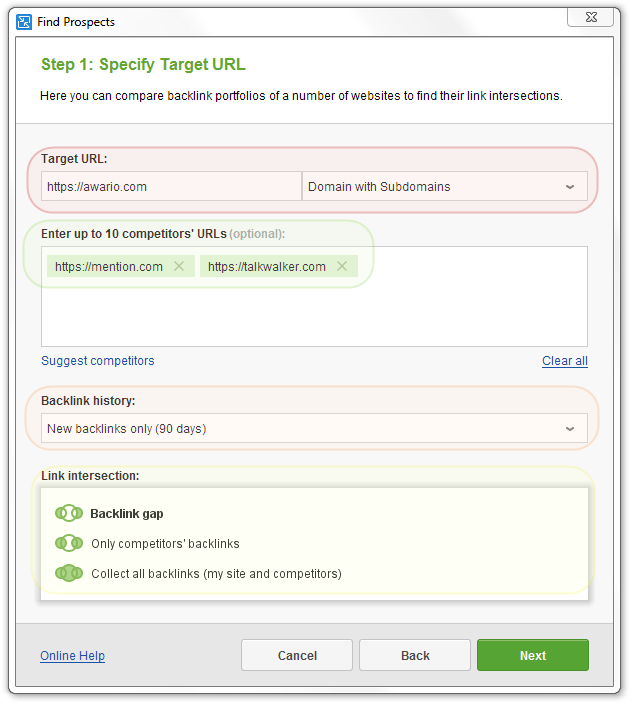
Task: Click the Clear all link
Action: [x=565, y=361]
